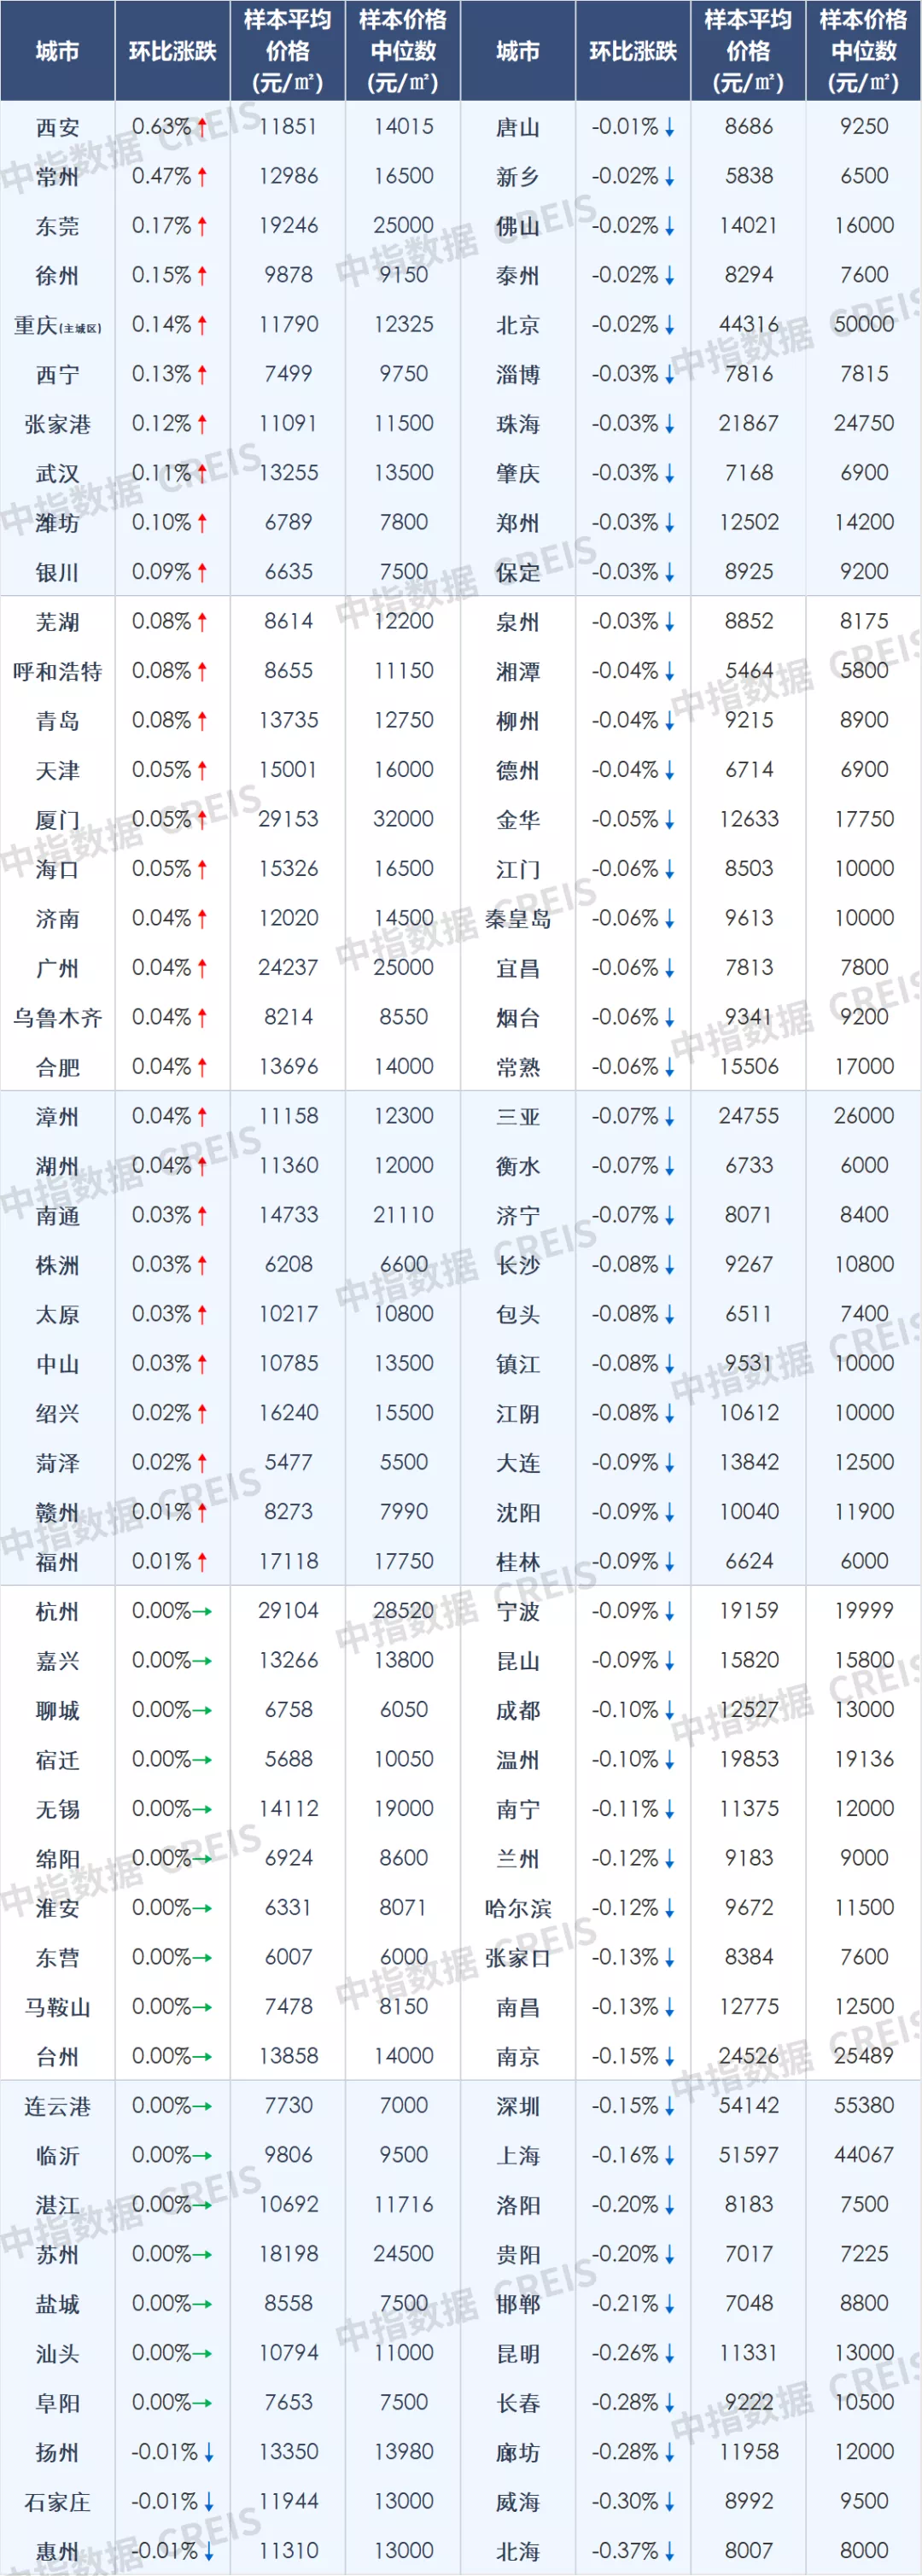The image size is (922, 2576).
Task: Click 杭州's median price 28520
Action: (403, 1611)
